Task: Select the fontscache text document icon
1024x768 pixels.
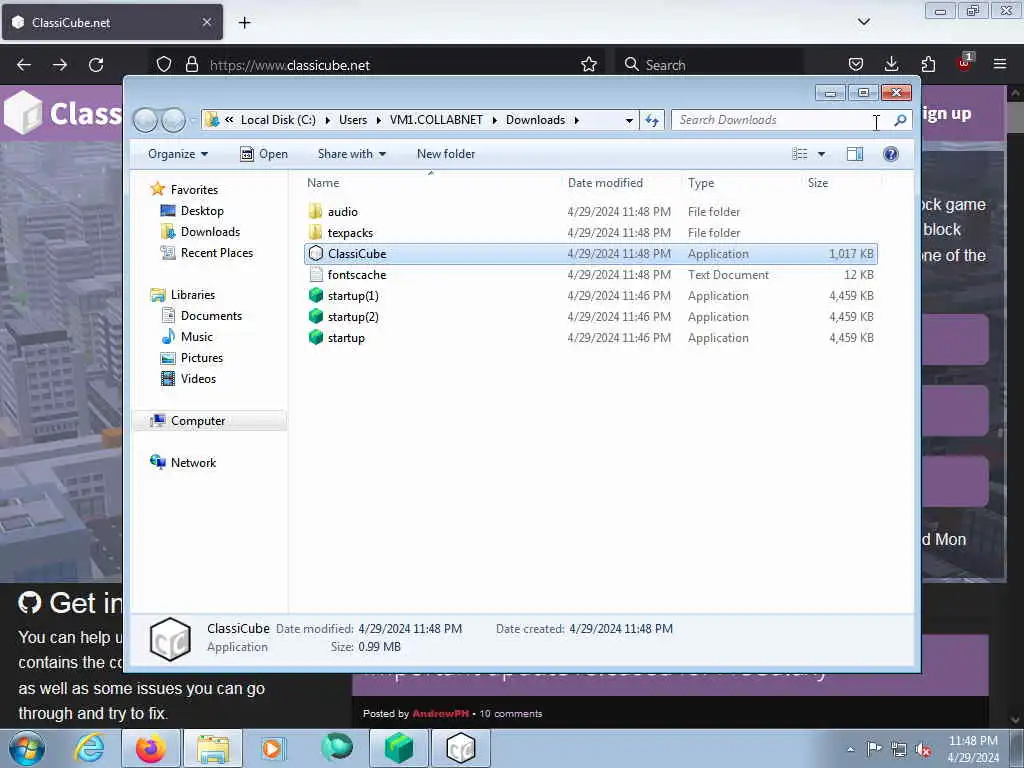Action: coord(315,274)
